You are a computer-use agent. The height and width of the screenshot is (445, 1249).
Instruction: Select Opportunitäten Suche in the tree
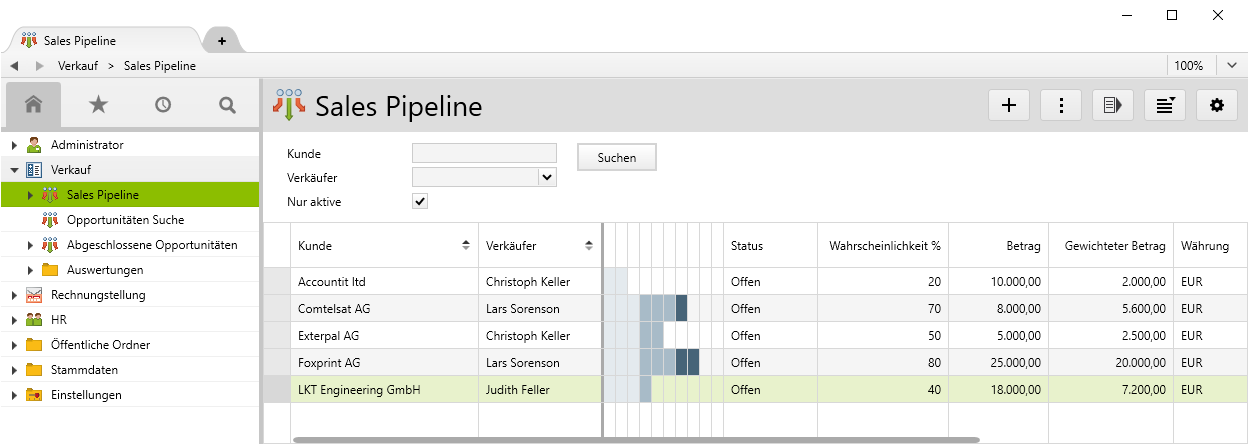(x=125, y=220)
